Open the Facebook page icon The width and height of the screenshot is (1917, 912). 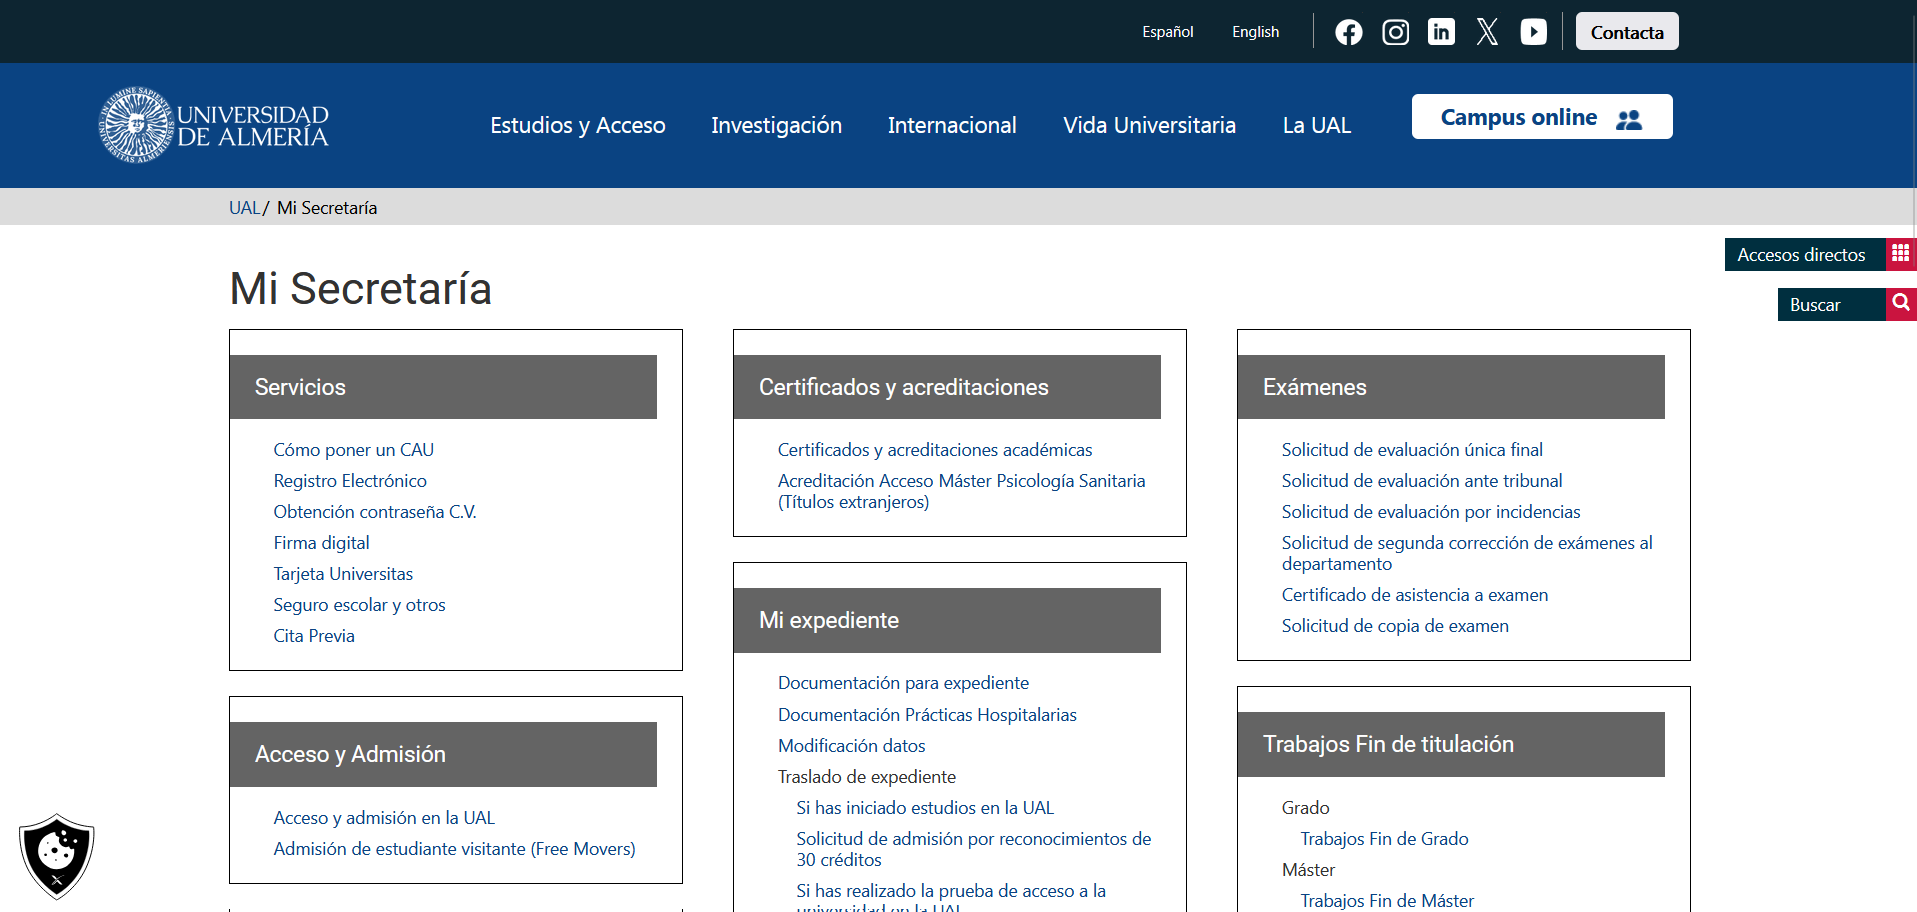[1348, 32]
